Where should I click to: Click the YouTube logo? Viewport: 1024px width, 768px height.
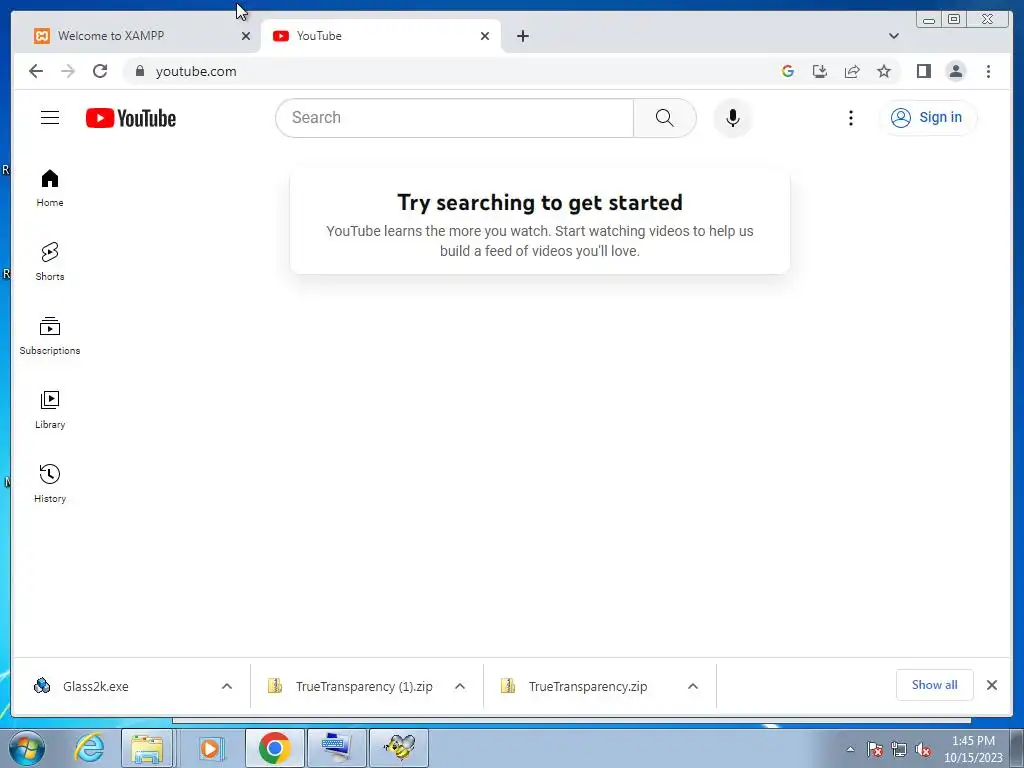[x=131, y=118]
